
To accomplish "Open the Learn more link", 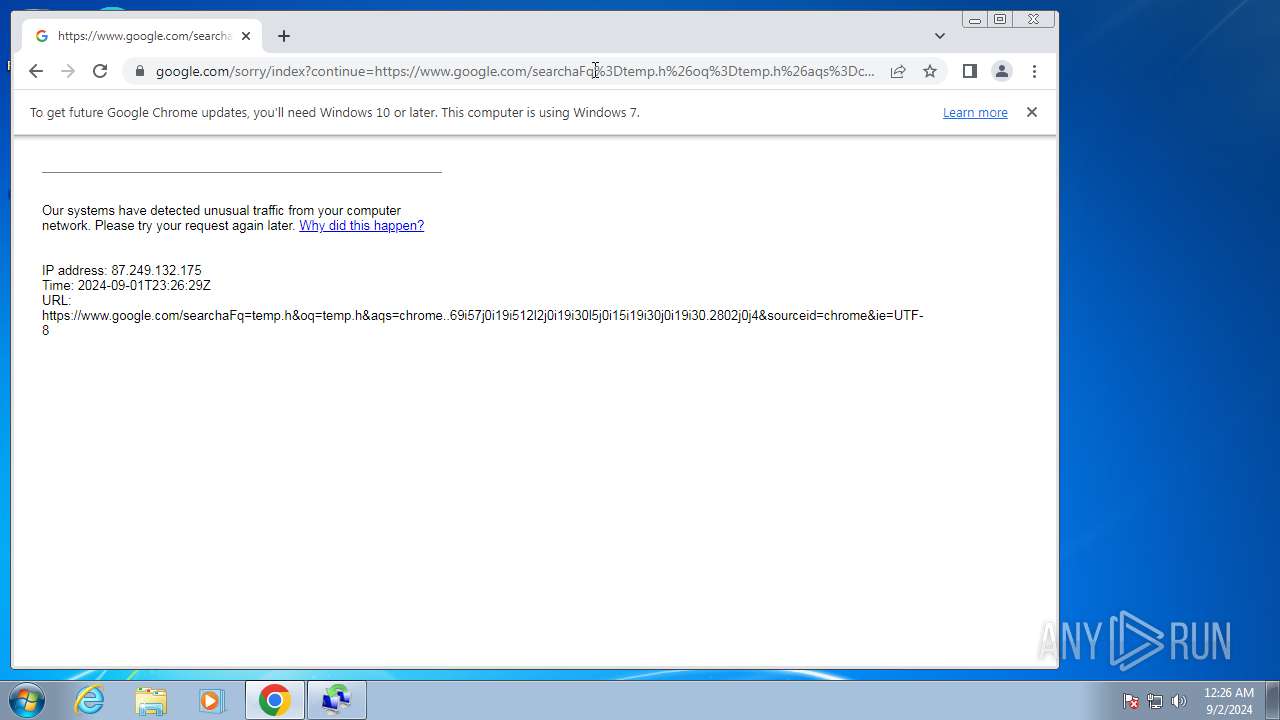I will click(x=975, y=112).
